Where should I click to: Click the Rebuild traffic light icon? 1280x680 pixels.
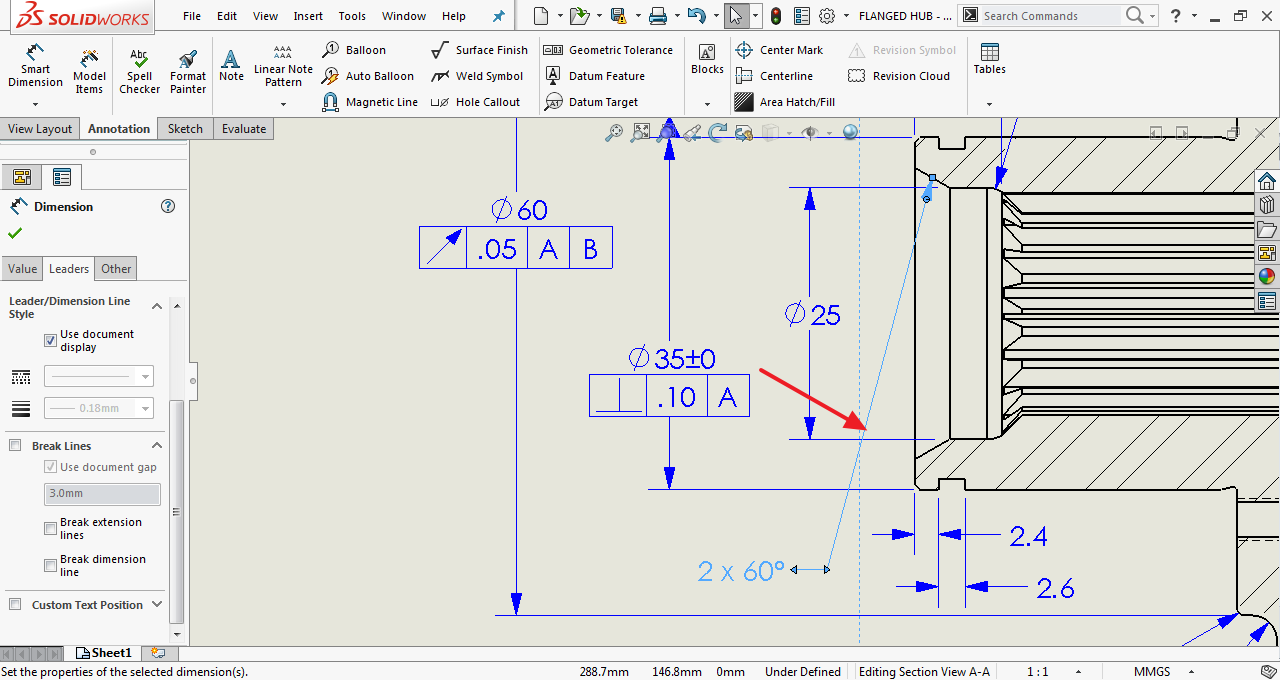pyautogui.click(x=775, y=16)
